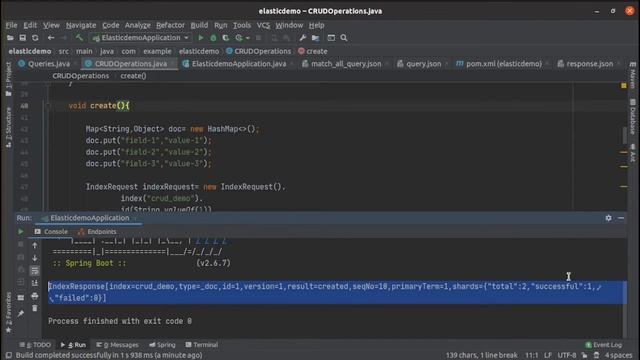Toggle soft-wrap in console panel
Image resolution: width=640 pixels, height=360 pixels.
point(35,271)
